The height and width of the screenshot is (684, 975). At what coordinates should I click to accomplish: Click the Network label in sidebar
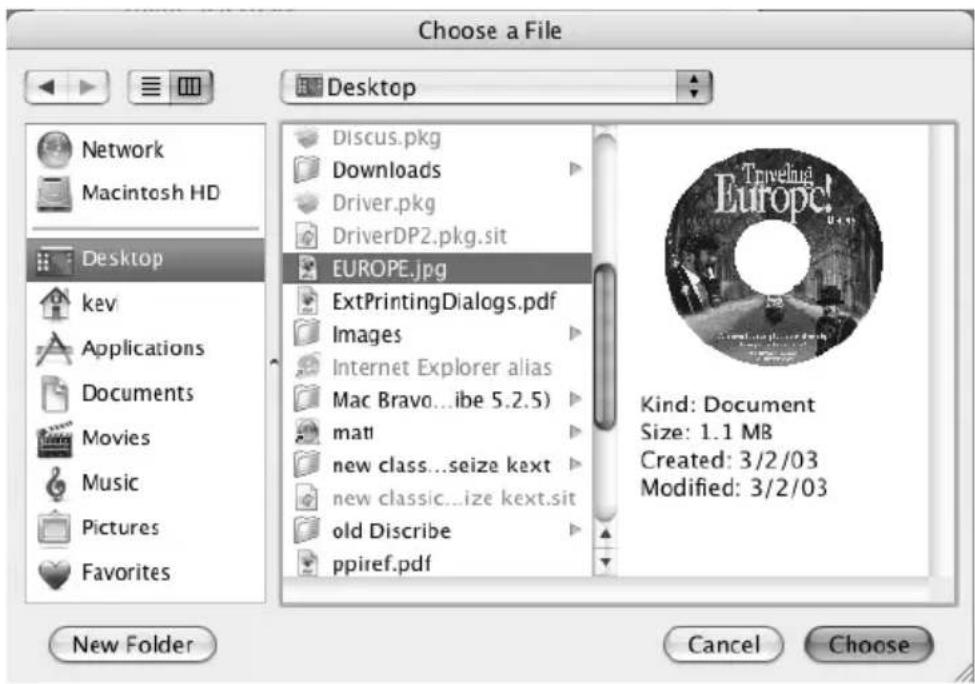(122, 150)
